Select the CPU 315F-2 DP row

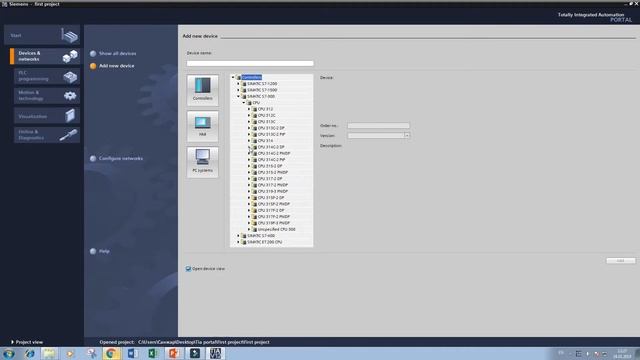tap(271, 198)
